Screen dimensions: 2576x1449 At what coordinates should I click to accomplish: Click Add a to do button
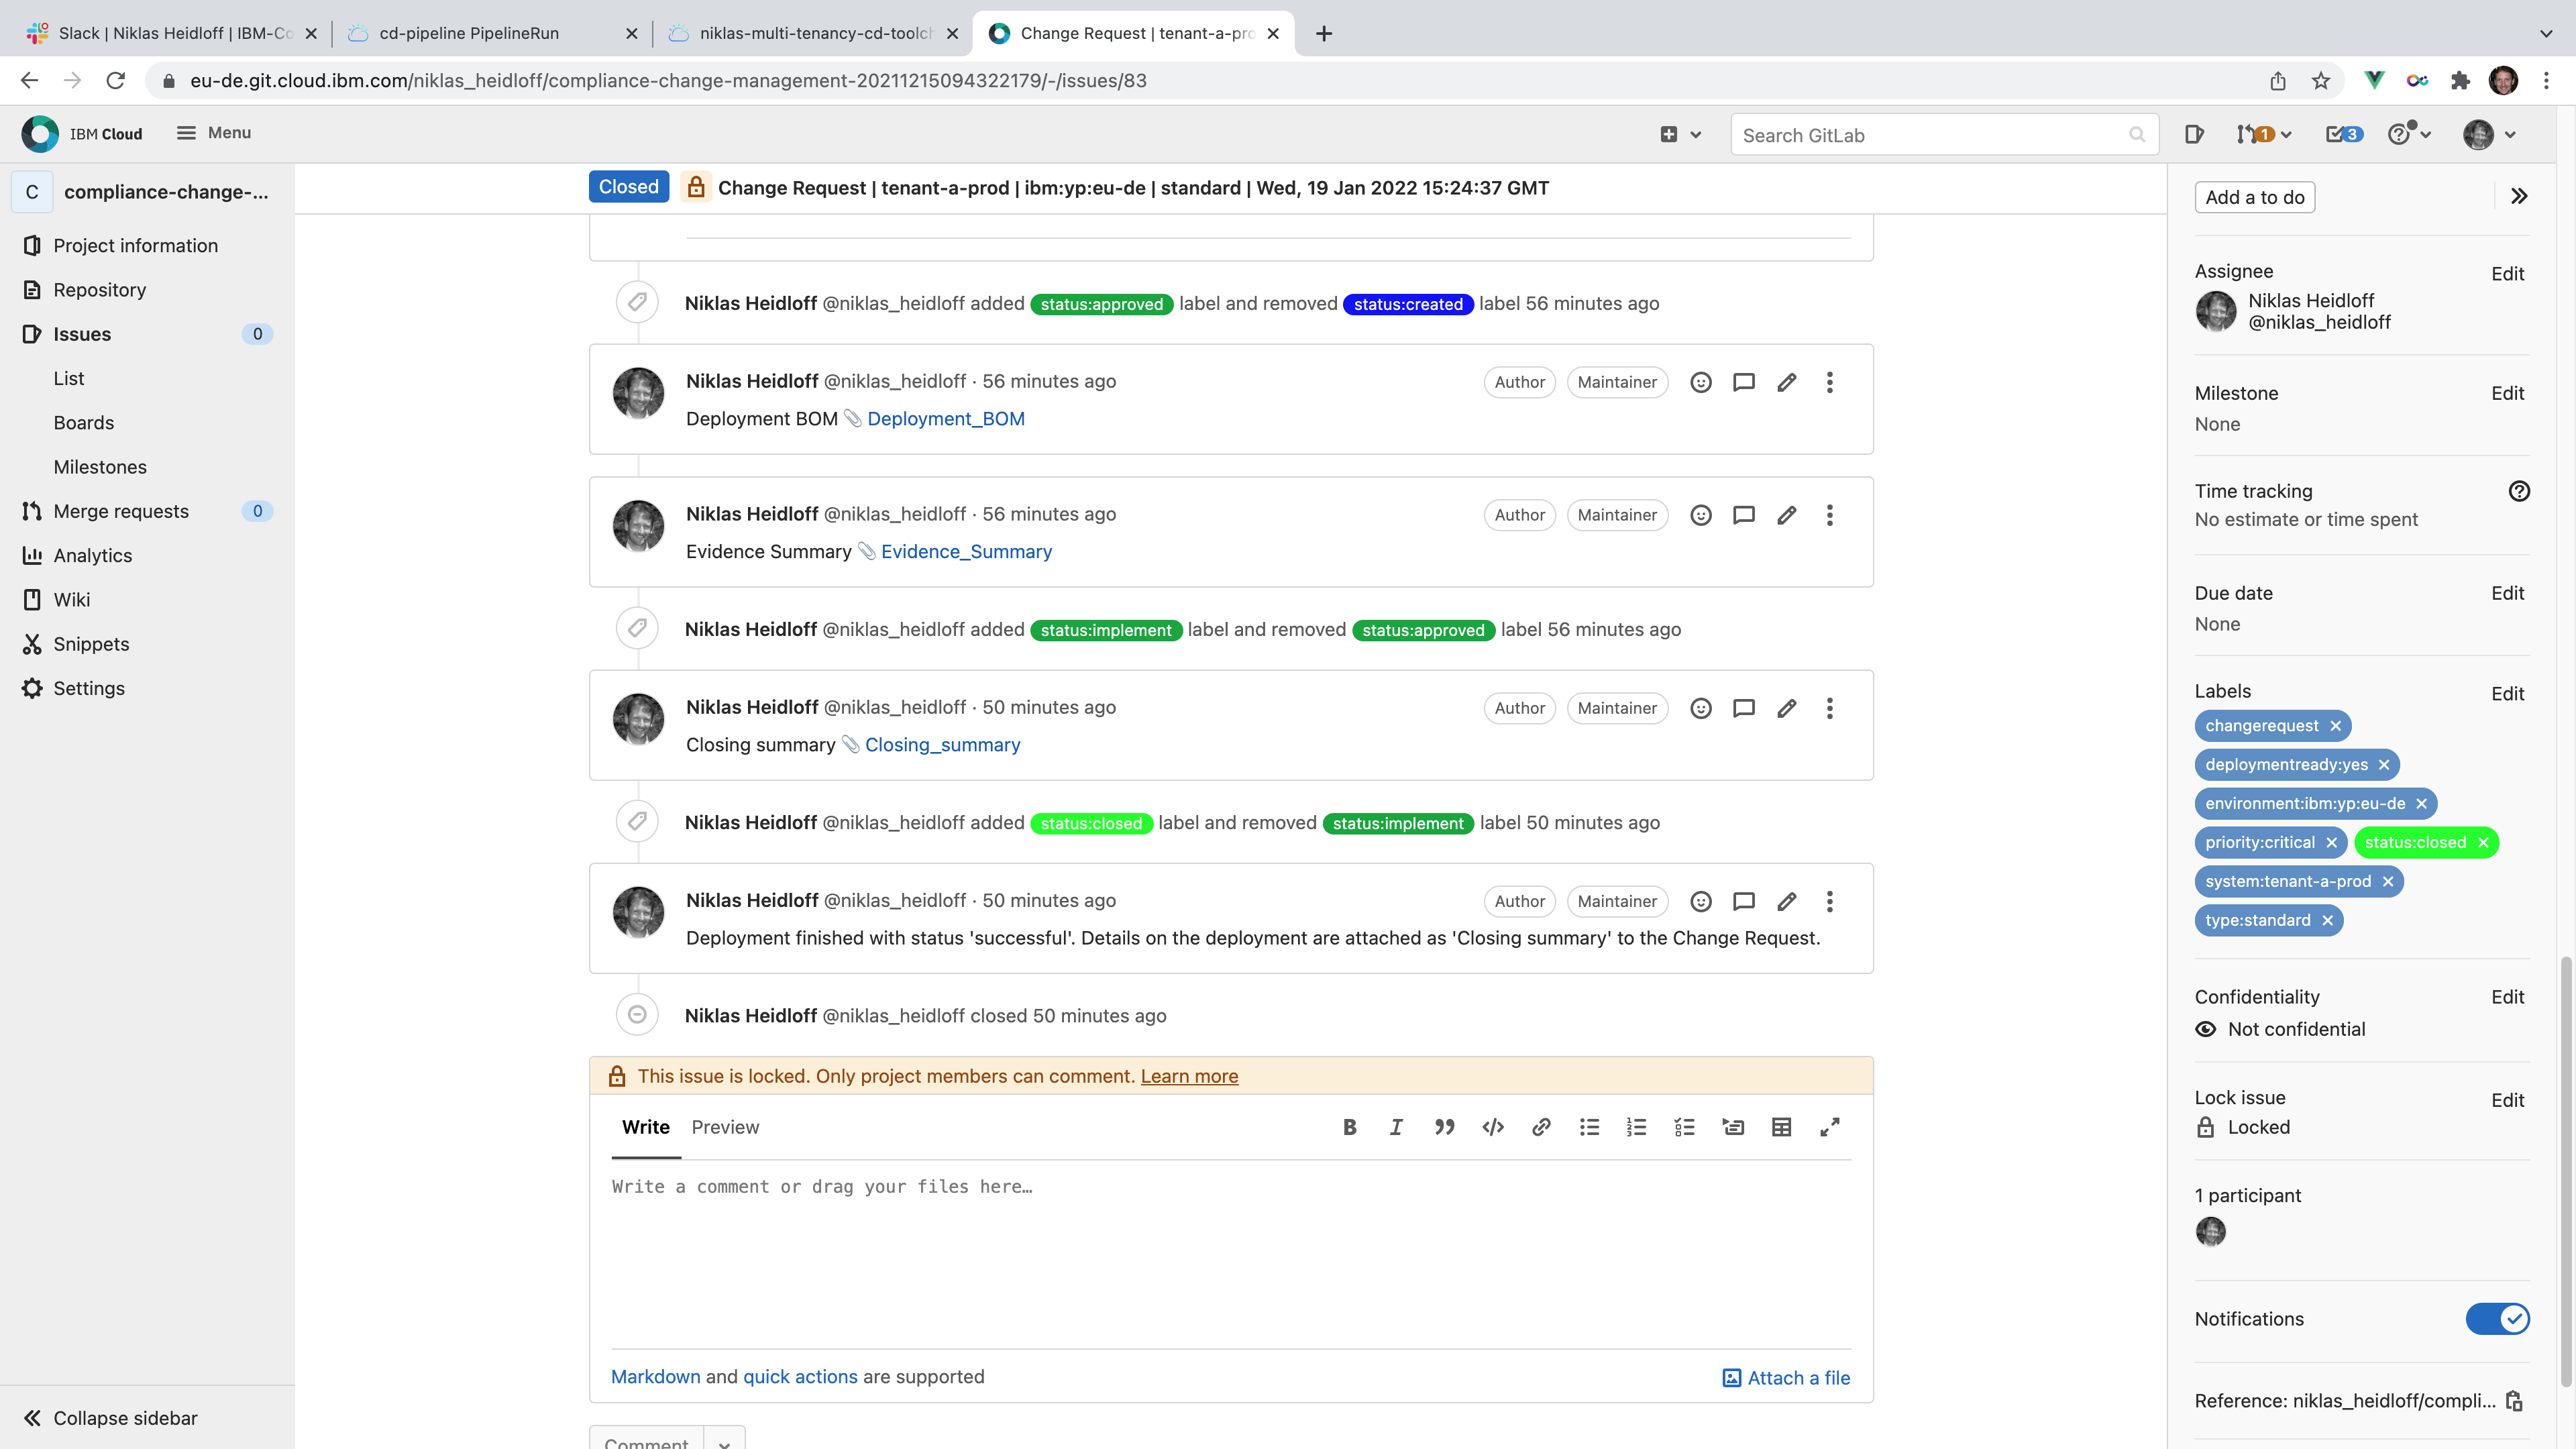tap(2254, 197)
